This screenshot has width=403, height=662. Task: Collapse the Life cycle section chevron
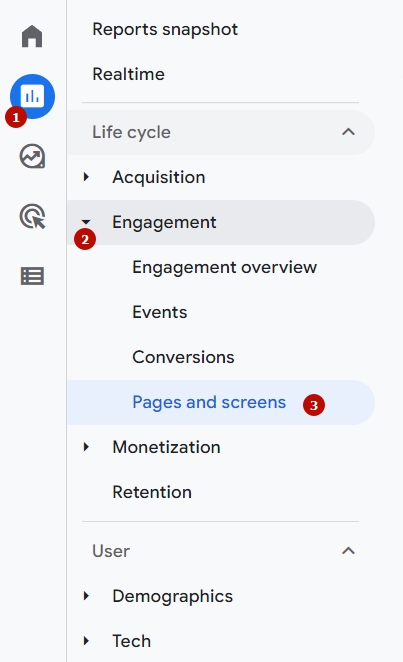348,132
